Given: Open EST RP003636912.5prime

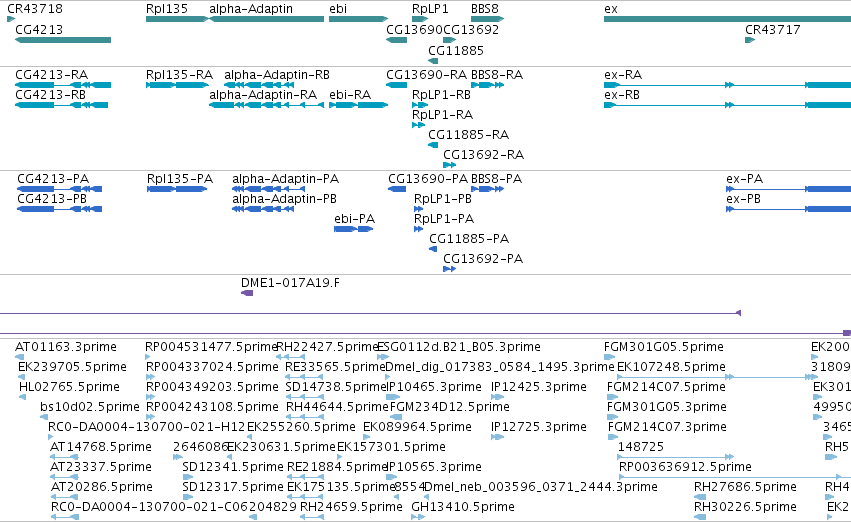Looking at the screenshot, I should point(685,467).
